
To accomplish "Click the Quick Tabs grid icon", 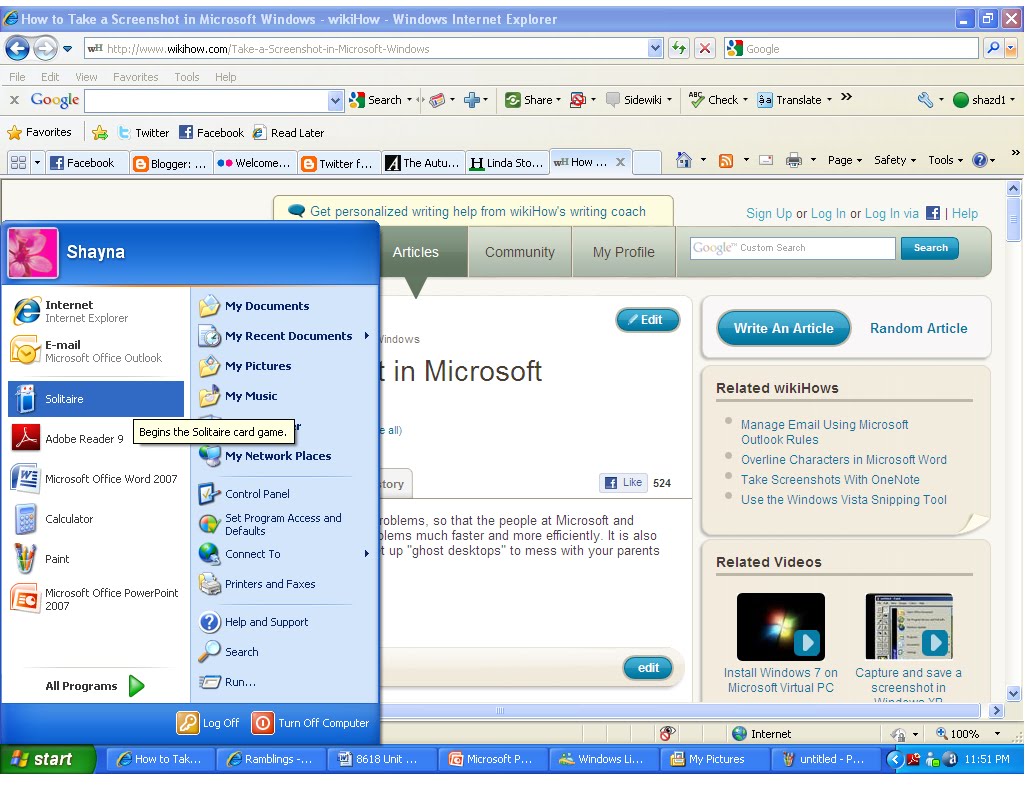I will (x=18, y=163).
